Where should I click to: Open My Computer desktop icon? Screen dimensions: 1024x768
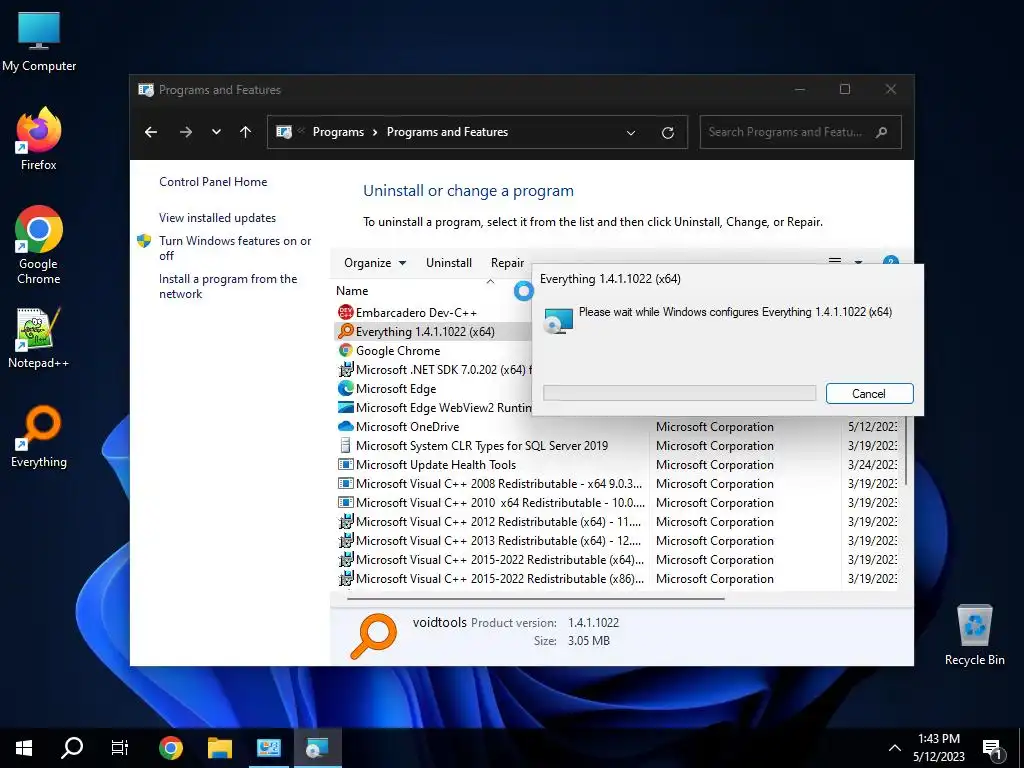(x=39, y=41)
